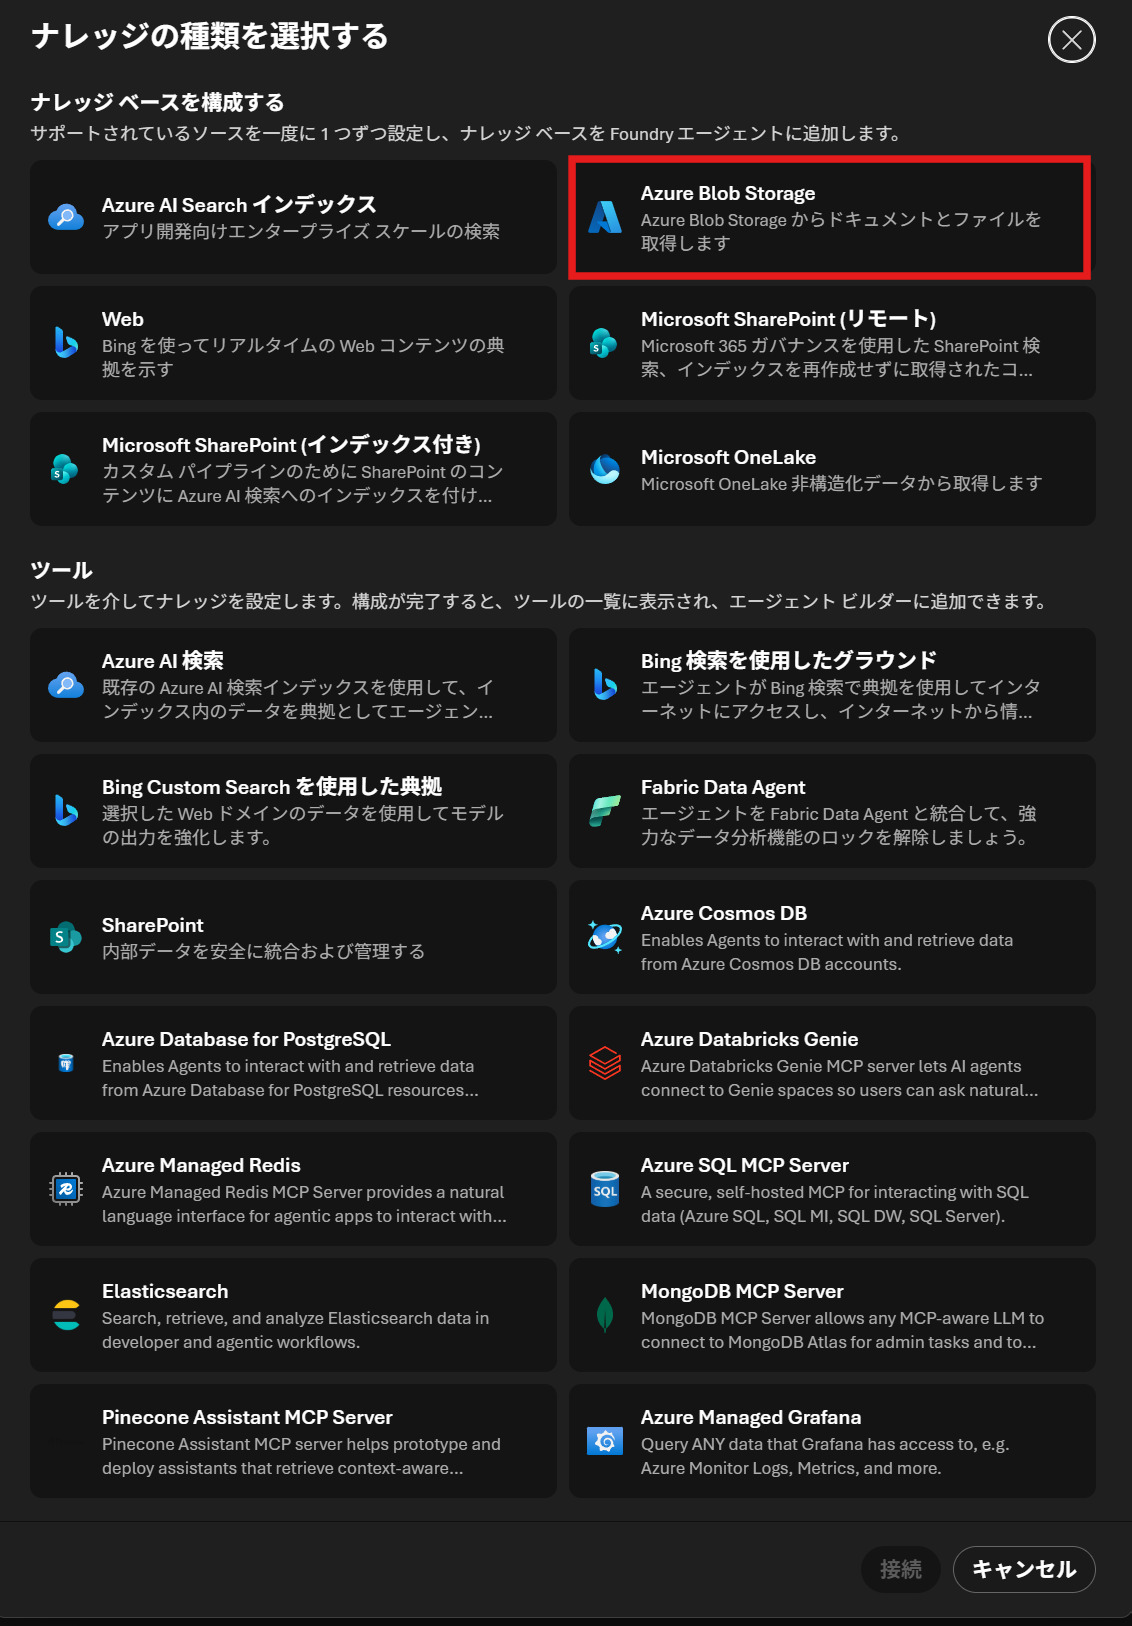This screenshot has width=1132, height=1626.
Task: Choose Pinecone Assistant MCP Server card
Action: click(x=293, y=1441)
